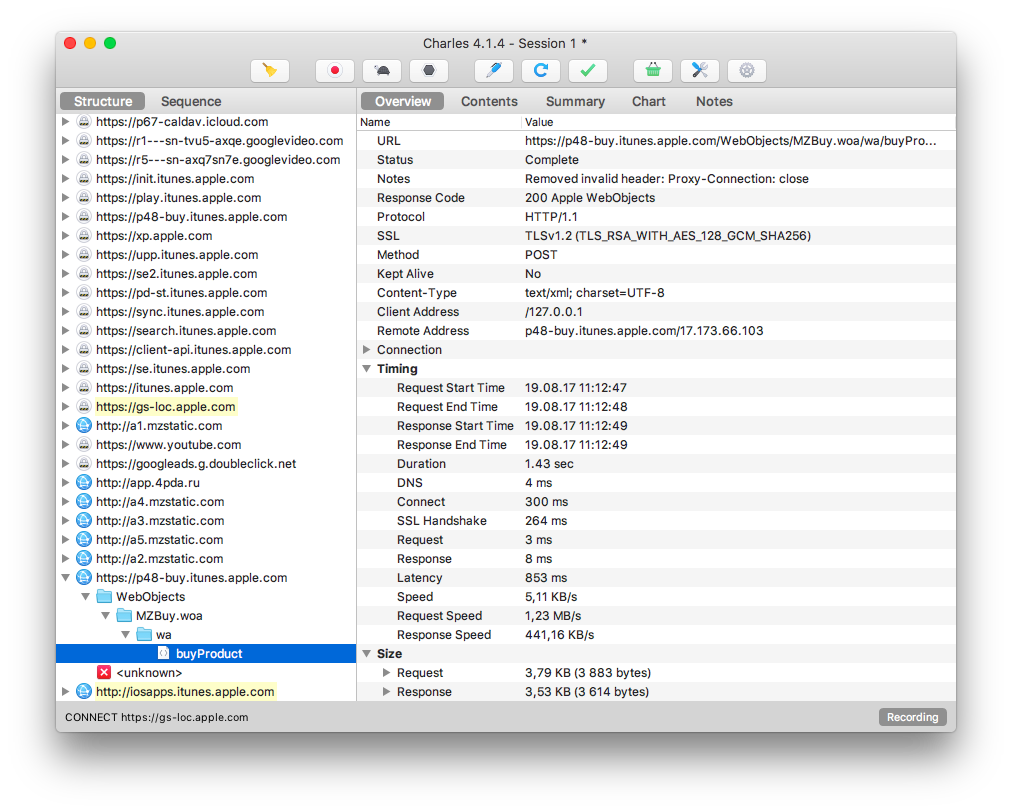Click the lock icon beside https://xp.apple.com
Viewport: 1012px width, 812px height.
(x=84, y=236)
